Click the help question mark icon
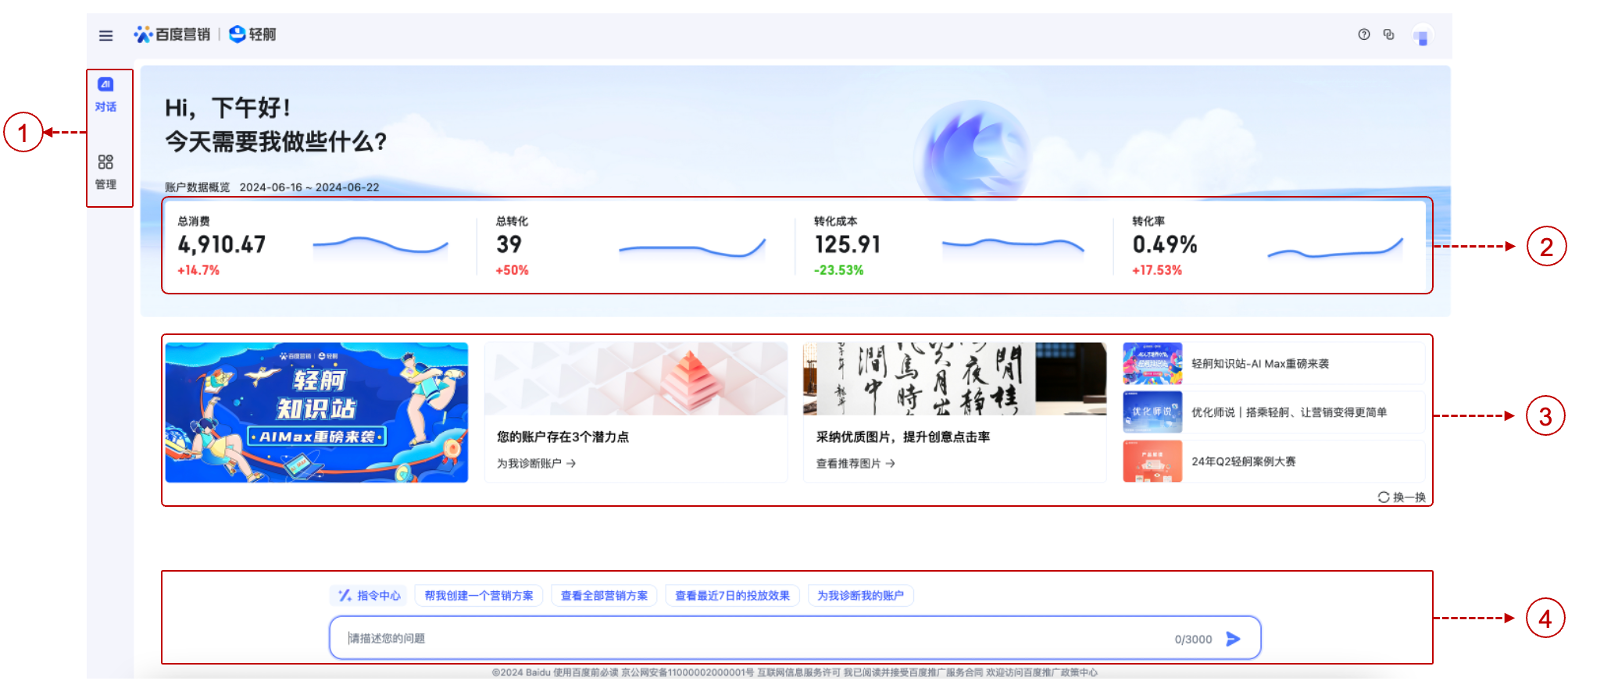The image size is (1612, 695). click(1364, 34)
